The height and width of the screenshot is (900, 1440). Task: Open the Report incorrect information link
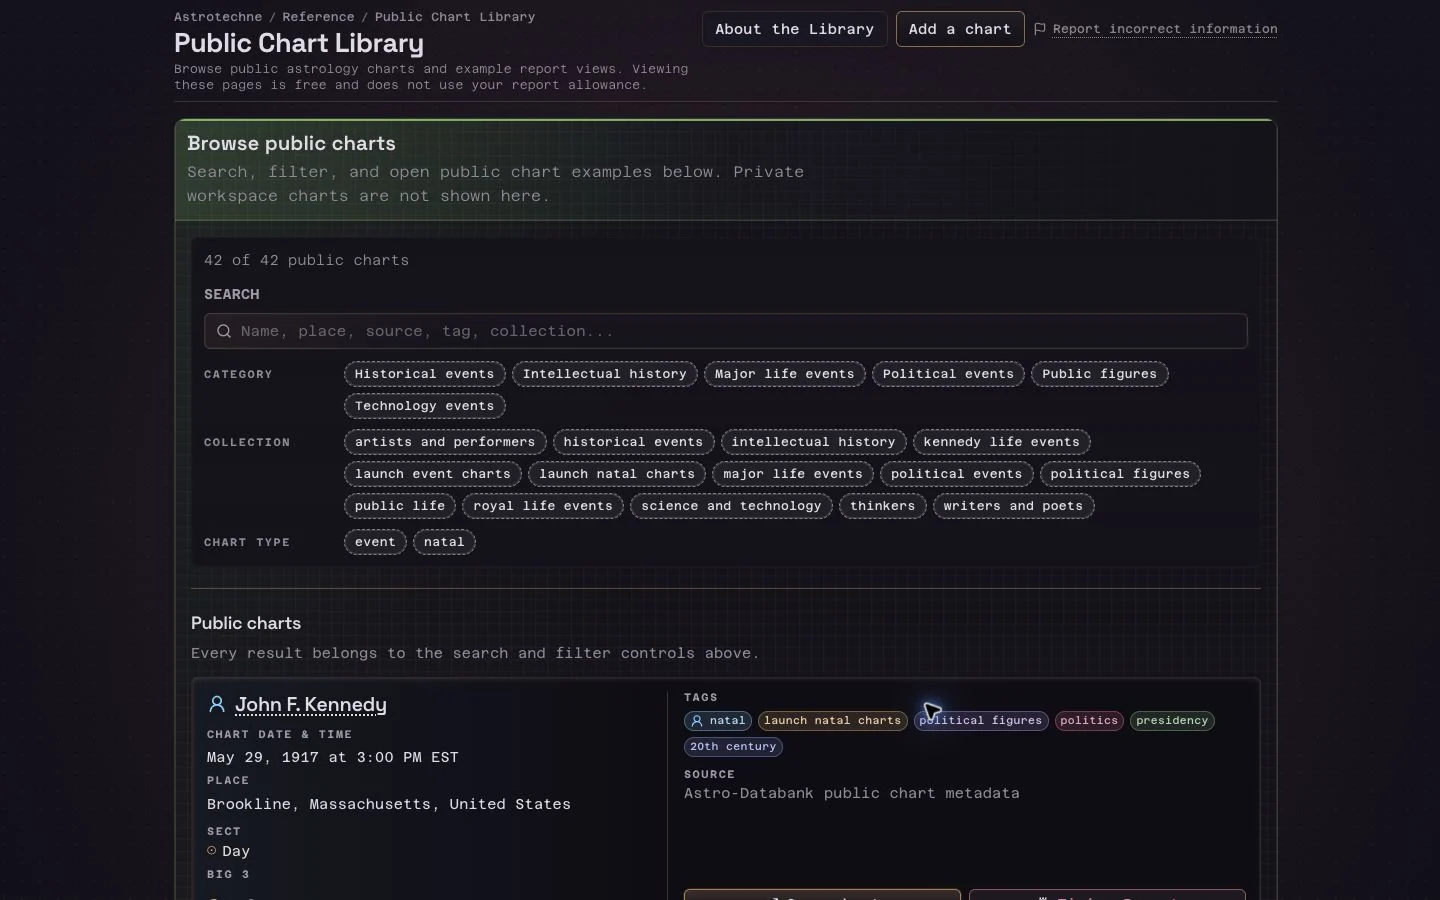[1165, 29]
